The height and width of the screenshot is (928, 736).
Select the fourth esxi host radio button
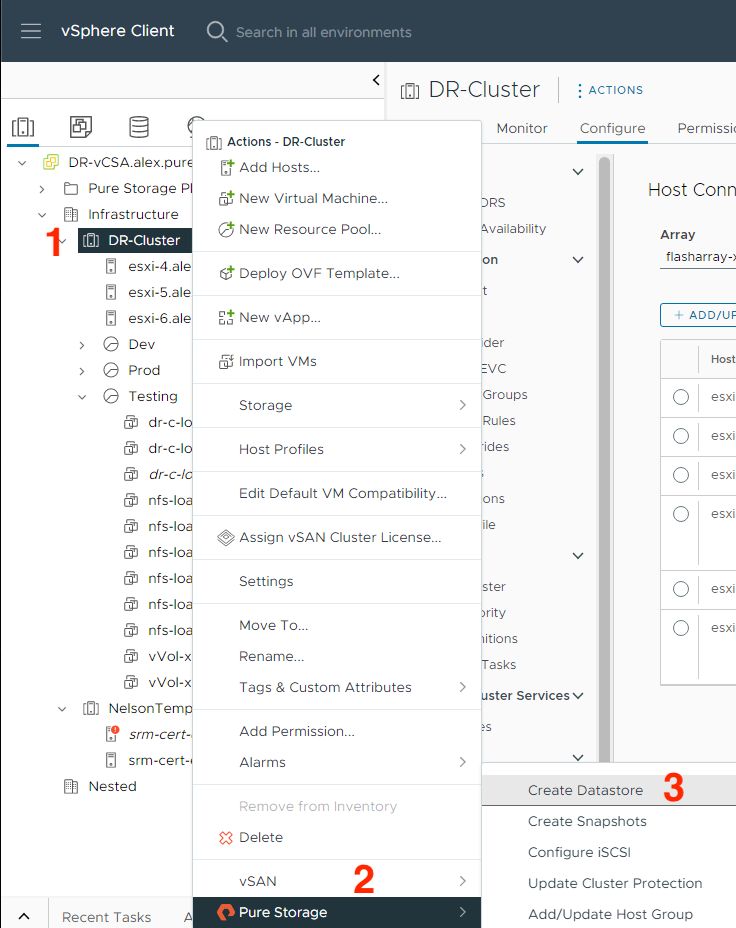681,514
